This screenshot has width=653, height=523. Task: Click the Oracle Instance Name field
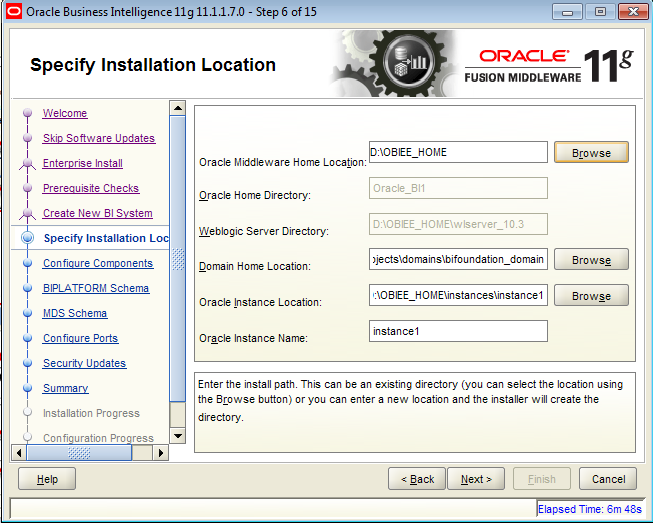click(458, 331)
